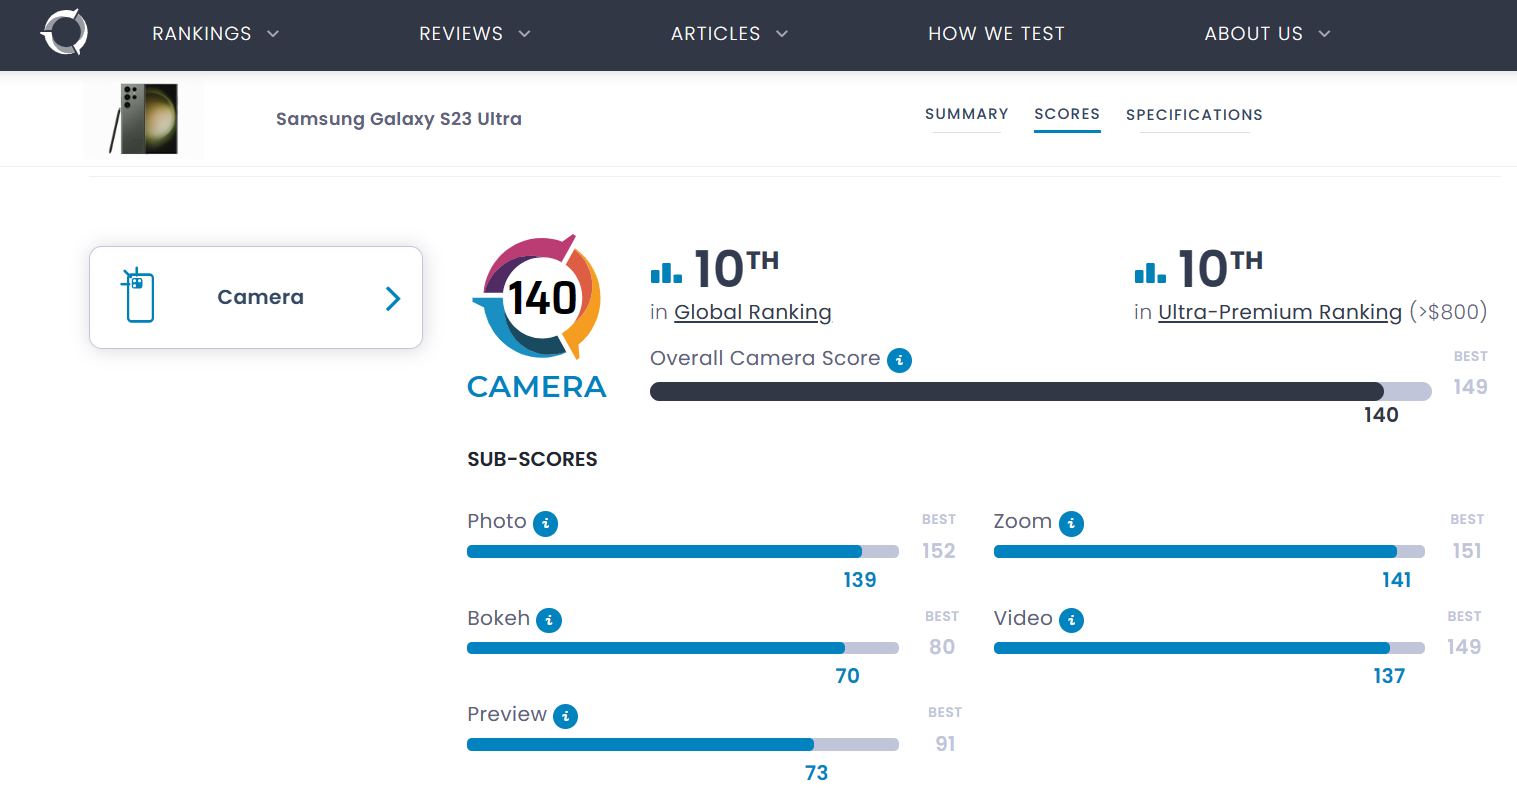Open the Global Ranking link
The image size is (1517, 796).
753,312
